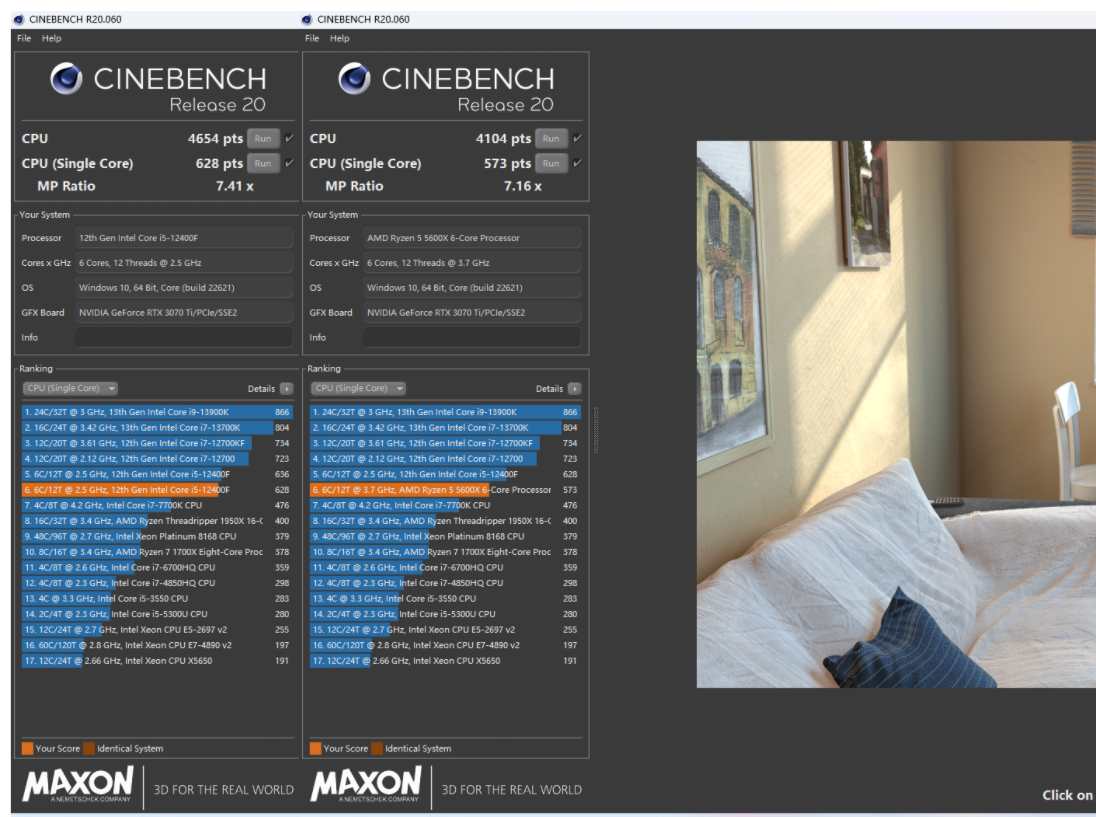1096x817 pixels.
Task: Click Info input field in left window
Action: [x=184, y=338]
